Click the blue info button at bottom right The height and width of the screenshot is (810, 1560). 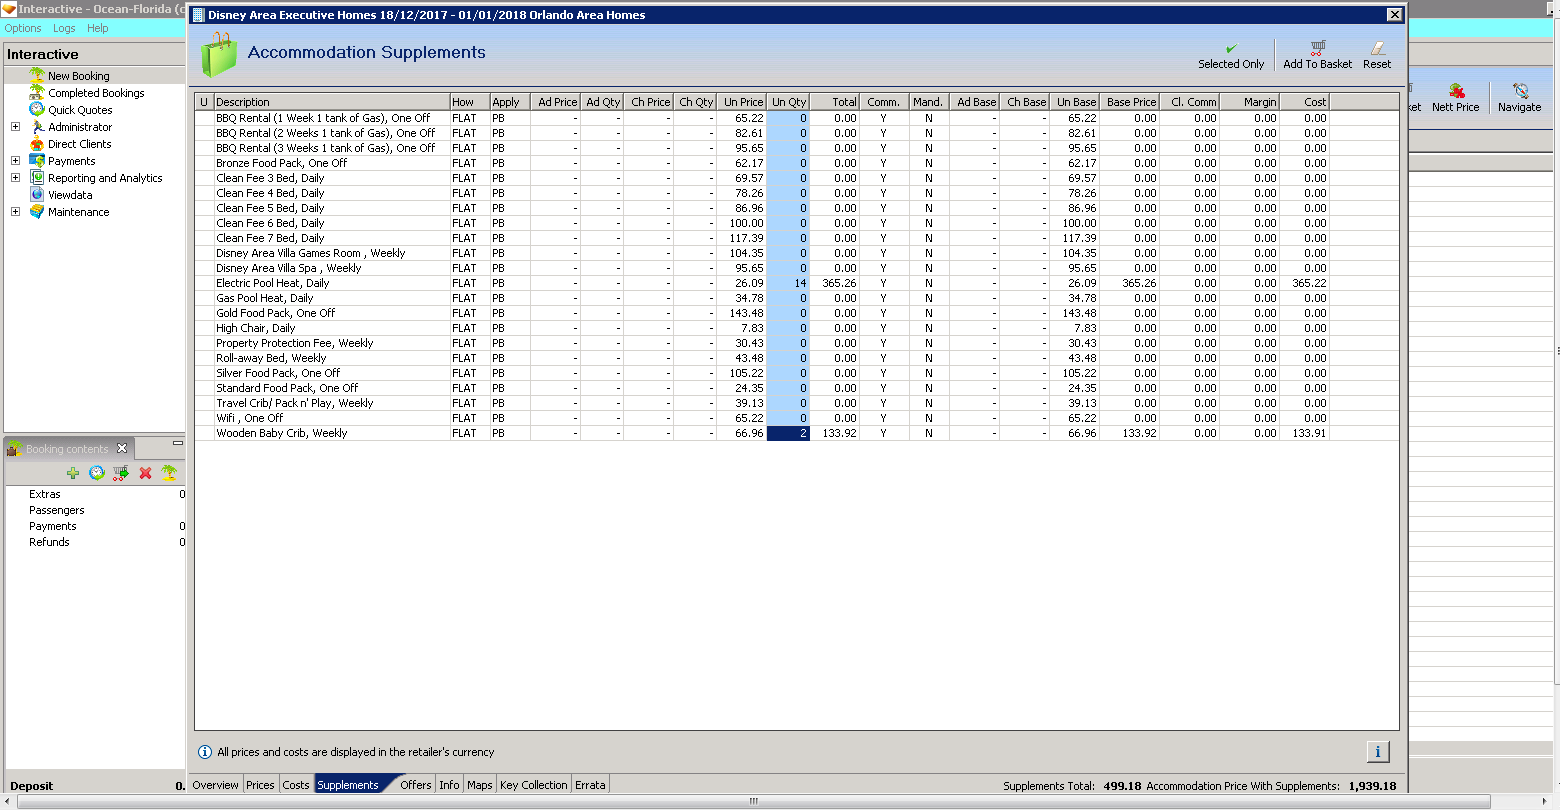(x=1377, y=752)
